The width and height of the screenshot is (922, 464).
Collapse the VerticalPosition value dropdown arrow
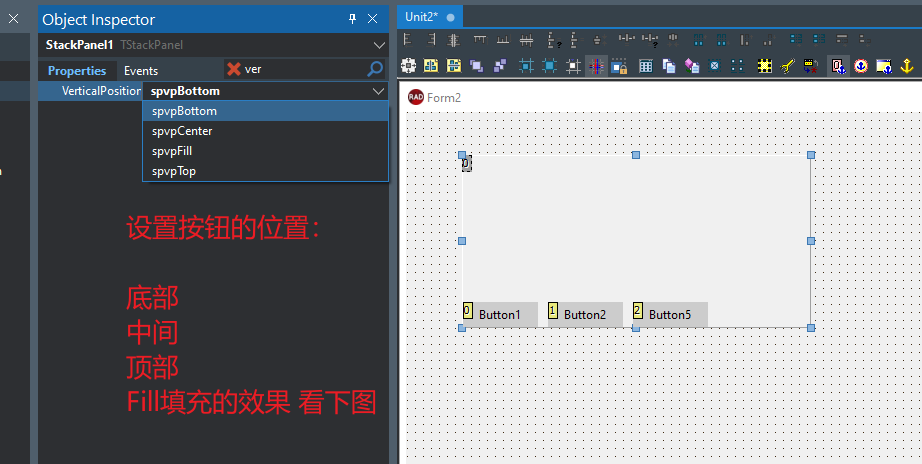377,91
